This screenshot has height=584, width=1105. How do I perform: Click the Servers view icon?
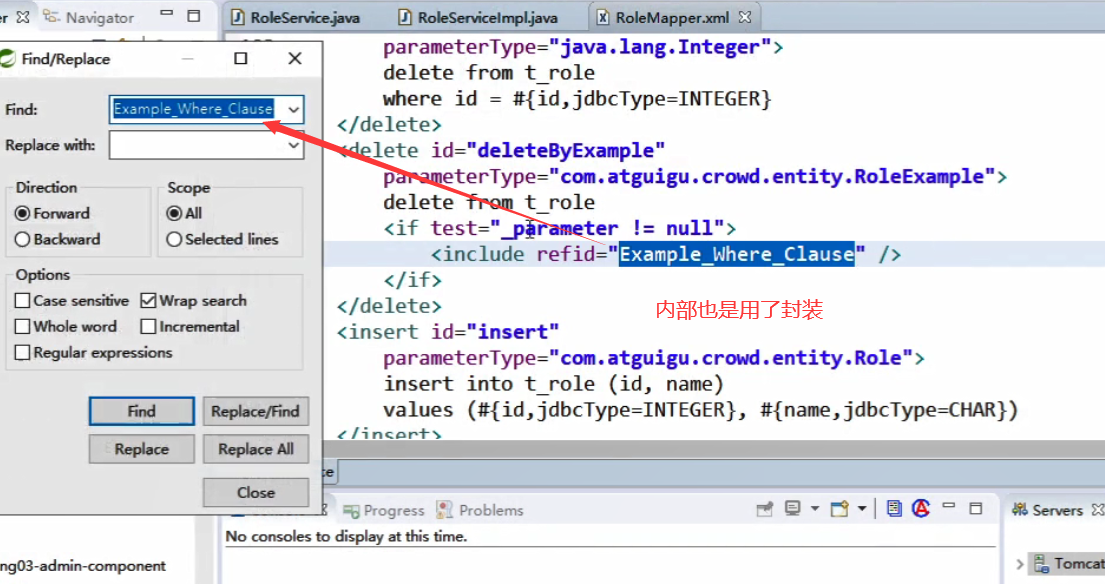pos(1020,509)
